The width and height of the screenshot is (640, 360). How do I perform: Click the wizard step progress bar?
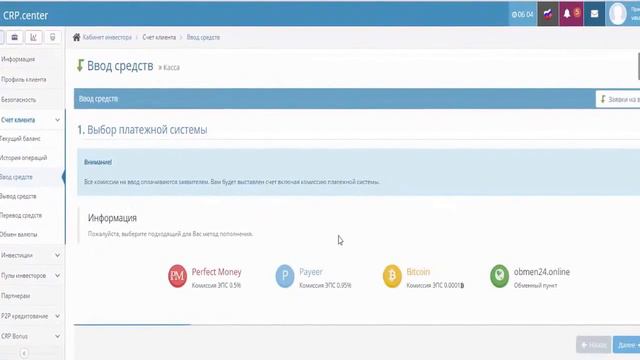[357, 325]
